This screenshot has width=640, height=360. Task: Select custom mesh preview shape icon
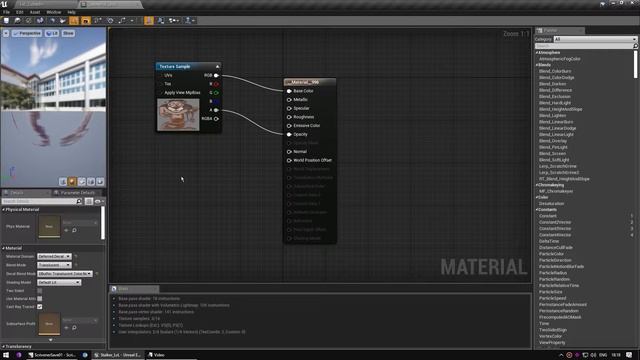tap(100, 182)
